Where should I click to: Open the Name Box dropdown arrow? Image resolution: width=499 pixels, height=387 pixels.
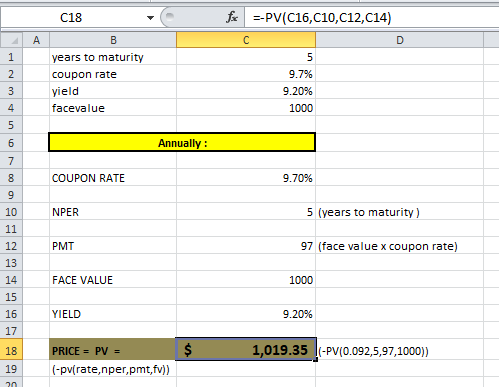[x=150, y=18]
